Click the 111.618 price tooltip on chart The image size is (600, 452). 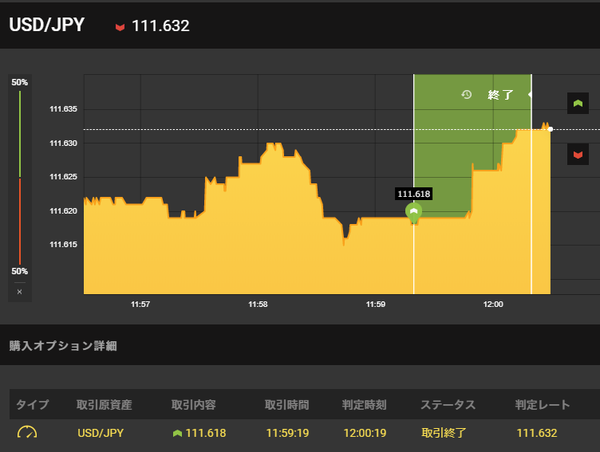pos(414,193)
